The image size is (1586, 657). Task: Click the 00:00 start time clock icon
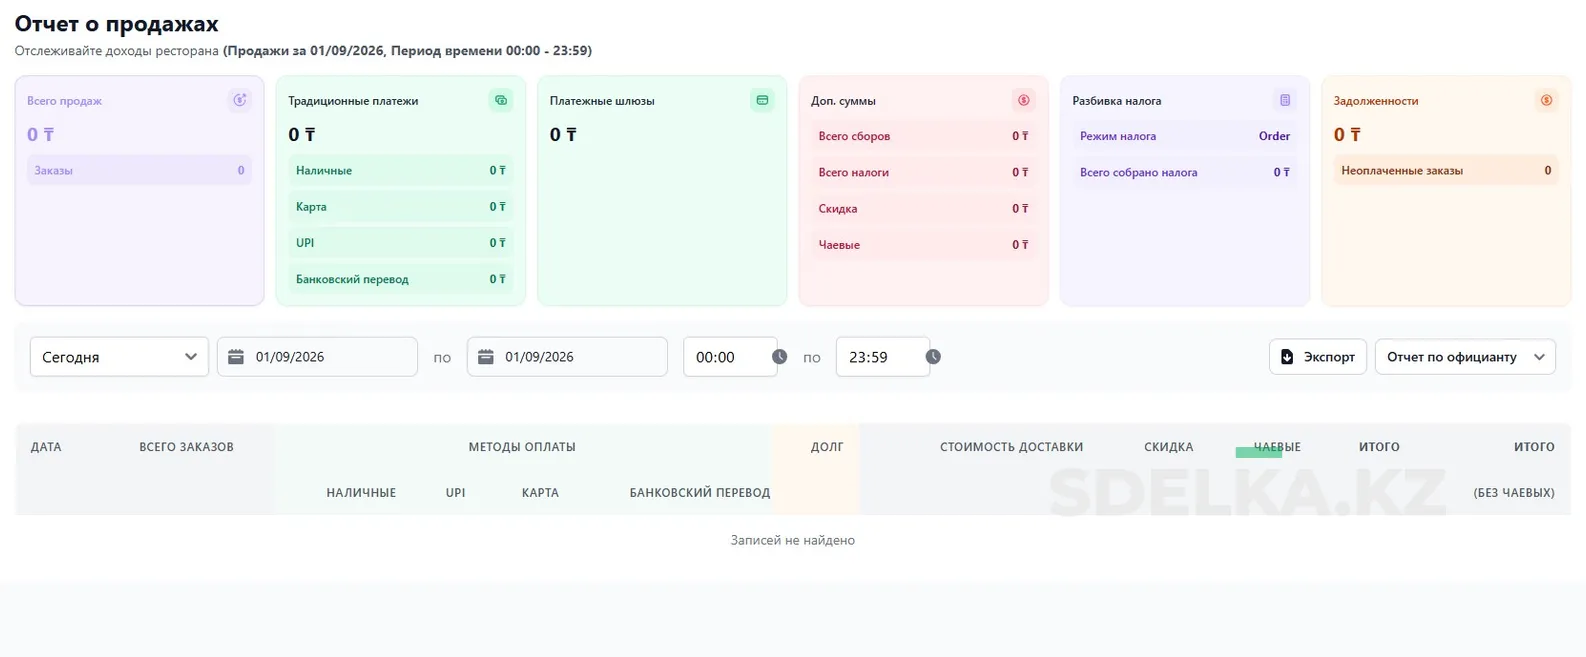pos(780,357)
